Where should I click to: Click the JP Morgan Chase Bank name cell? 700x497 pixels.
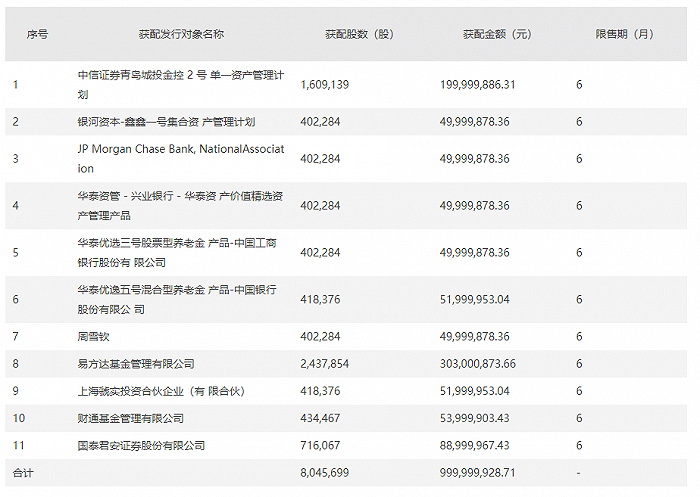click(181, 159)
